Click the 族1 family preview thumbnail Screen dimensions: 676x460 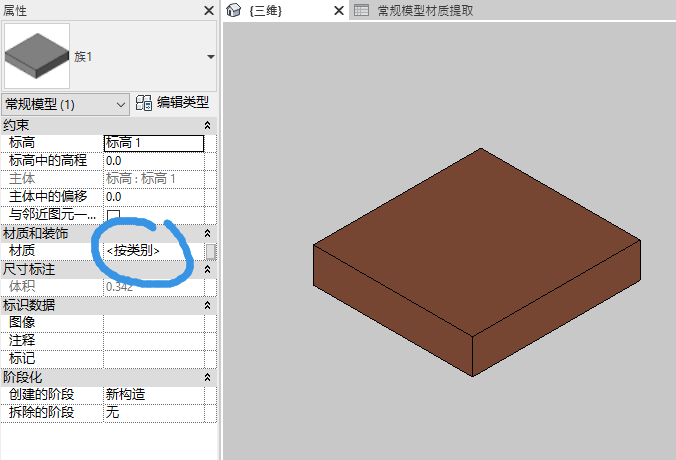(x=37, y=56)
